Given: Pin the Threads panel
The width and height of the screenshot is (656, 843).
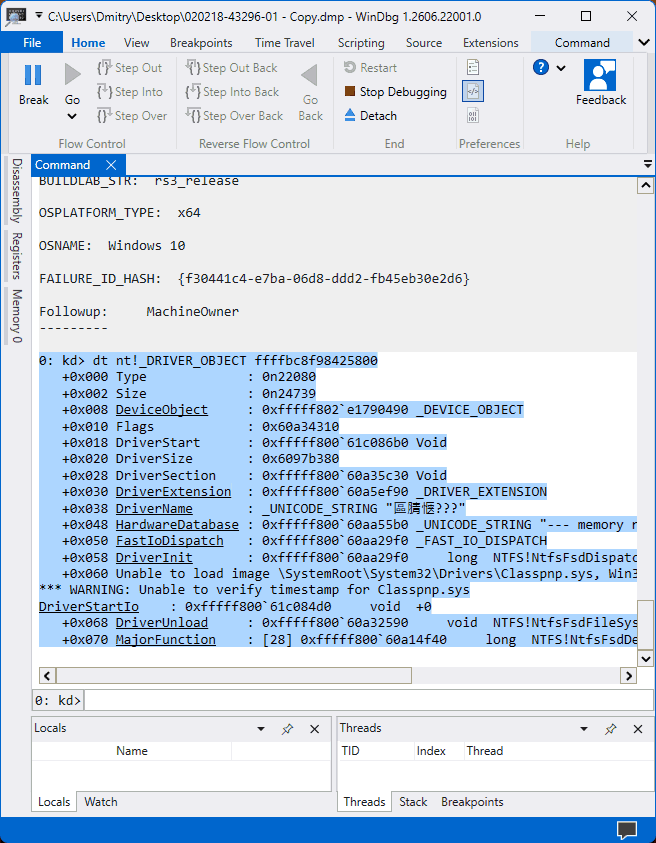Looking at the screenshot, I should [x=610, y=729].
